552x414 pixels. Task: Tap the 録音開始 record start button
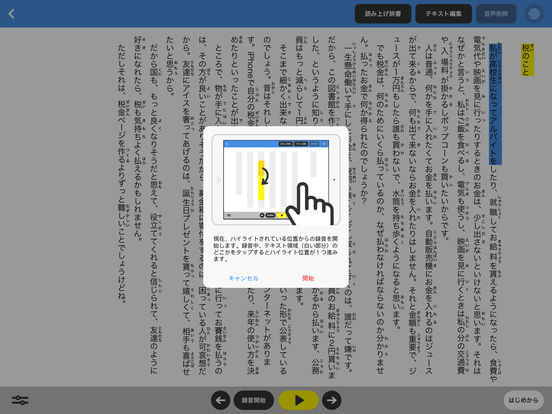[253, 400]
